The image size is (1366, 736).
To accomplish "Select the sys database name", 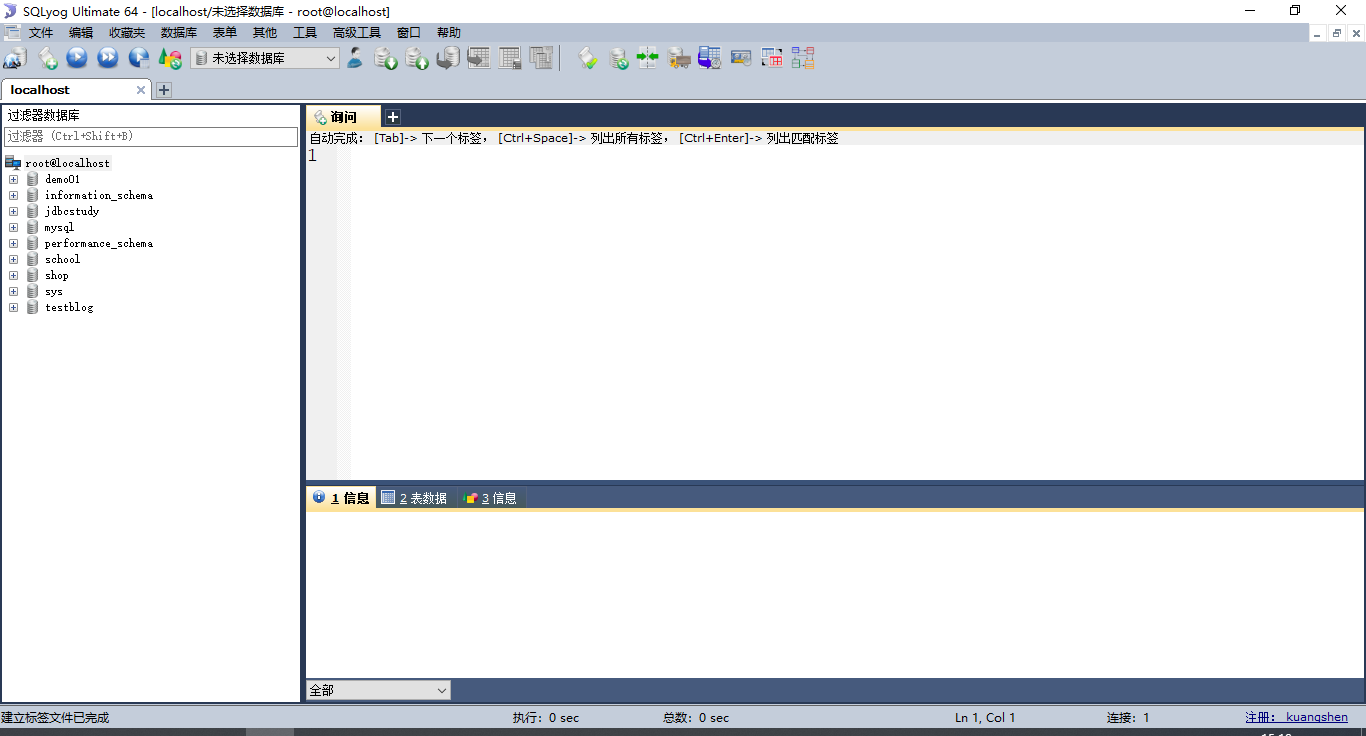I will 54,291.
